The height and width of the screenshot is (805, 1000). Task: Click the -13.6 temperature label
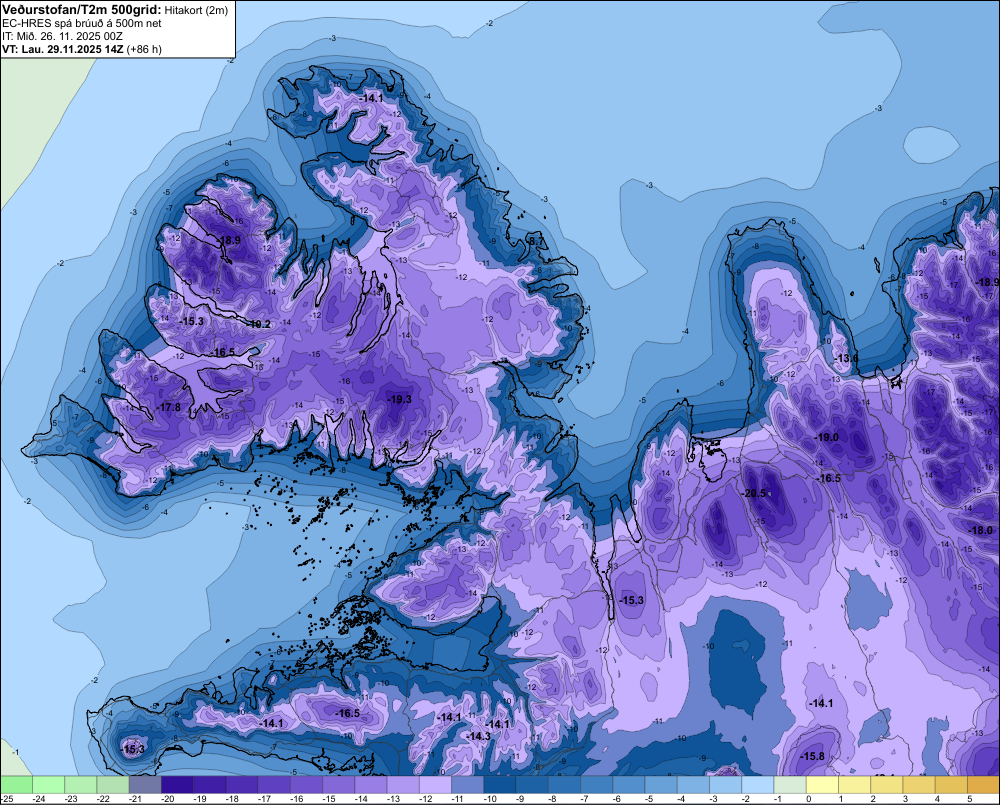pos(846,358)
